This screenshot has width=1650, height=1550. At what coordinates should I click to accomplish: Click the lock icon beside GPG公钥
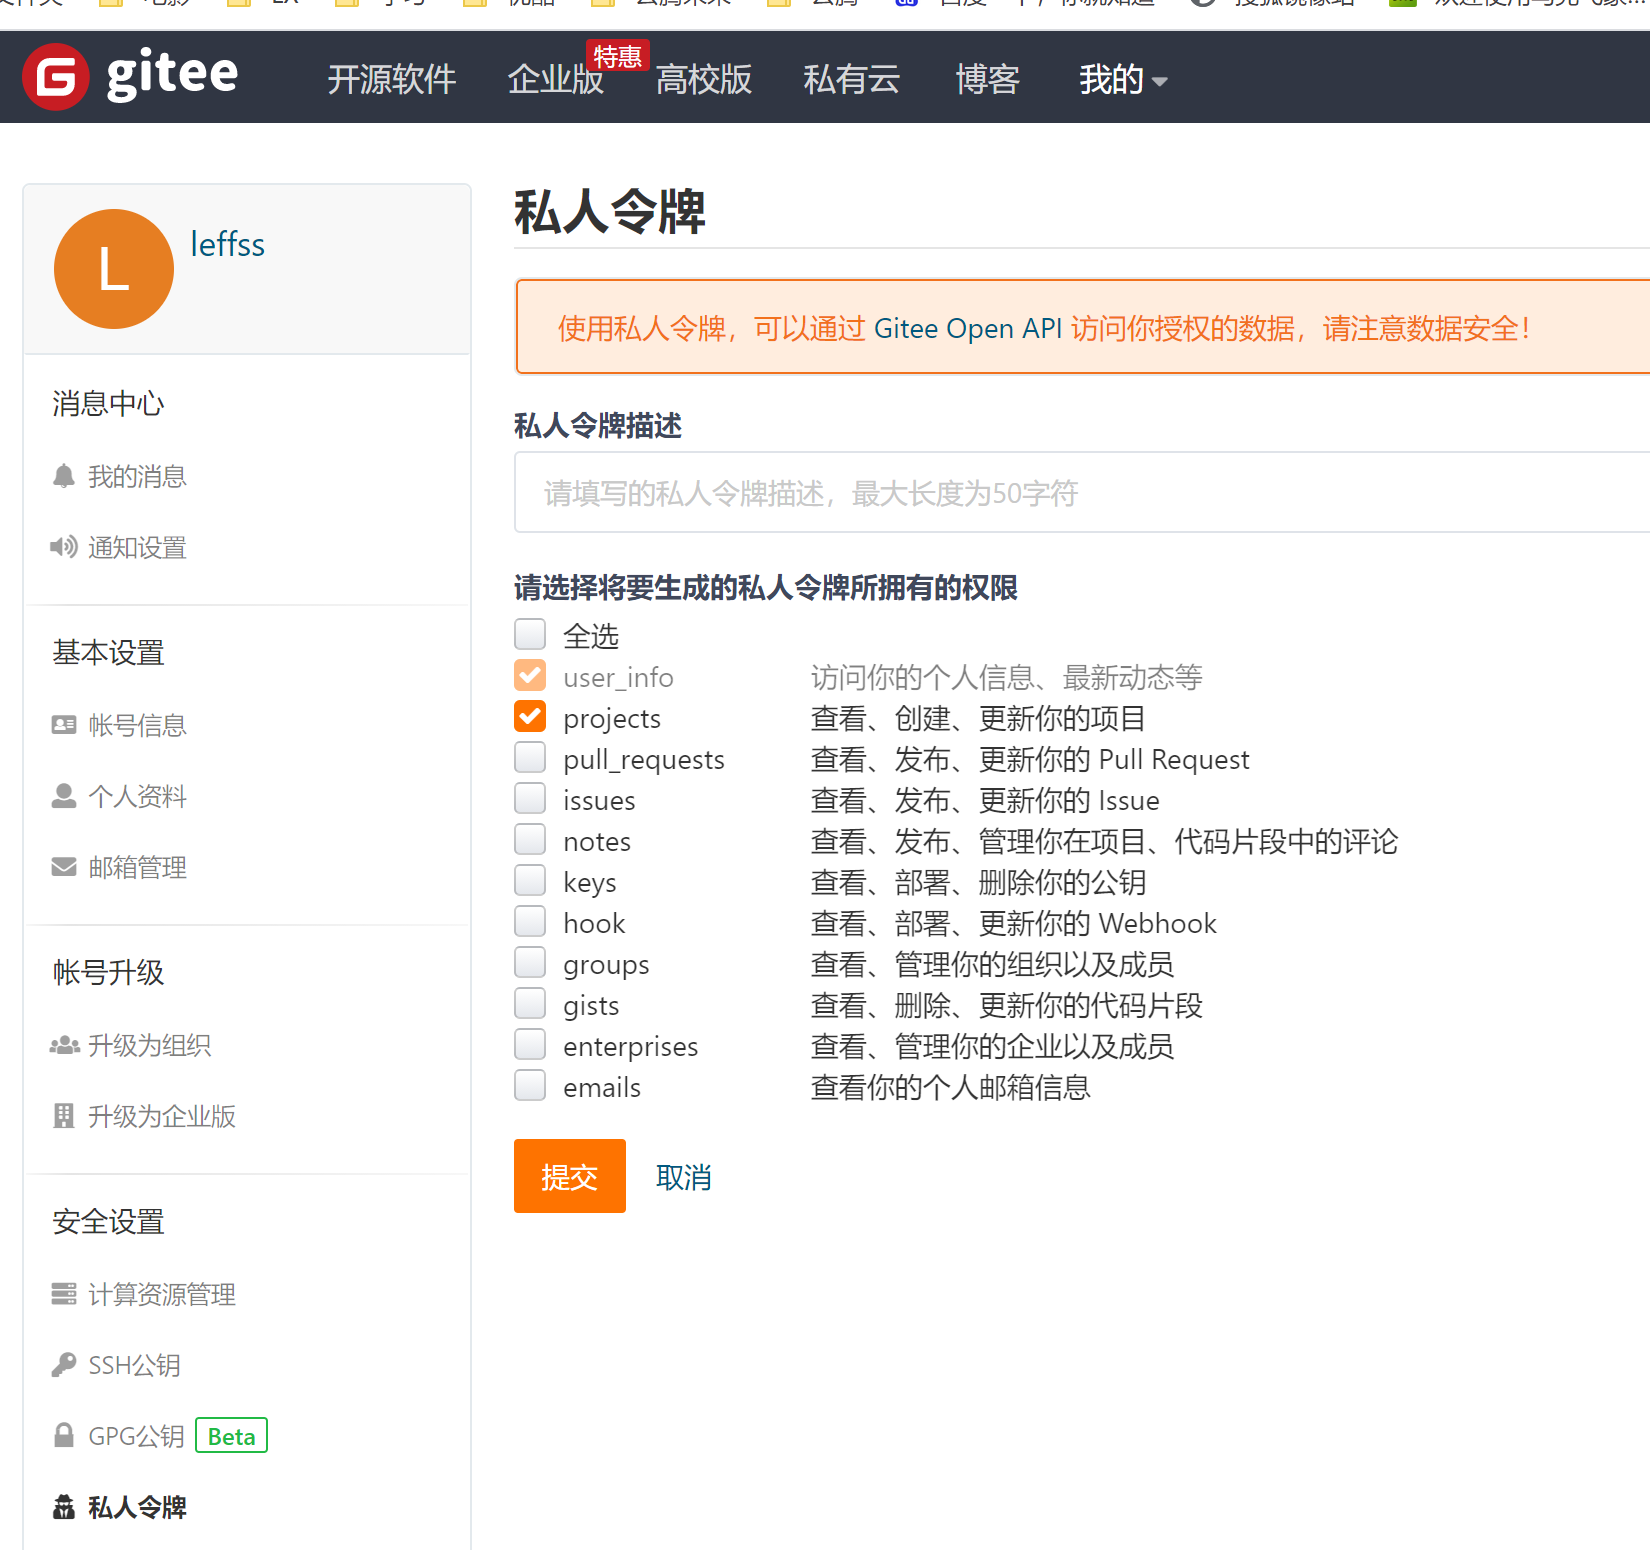point(64,1436)
